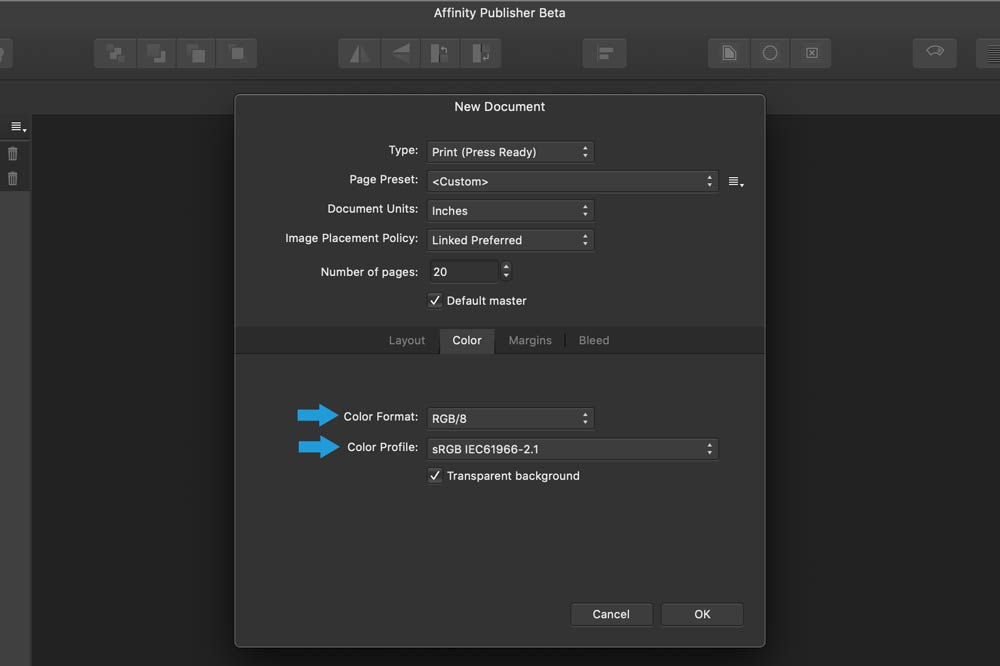Click the Rotate Counterclockwise toolbar icon
Image resolution: width=1000 pixels, height=666 pixels.
click(440, 54)
